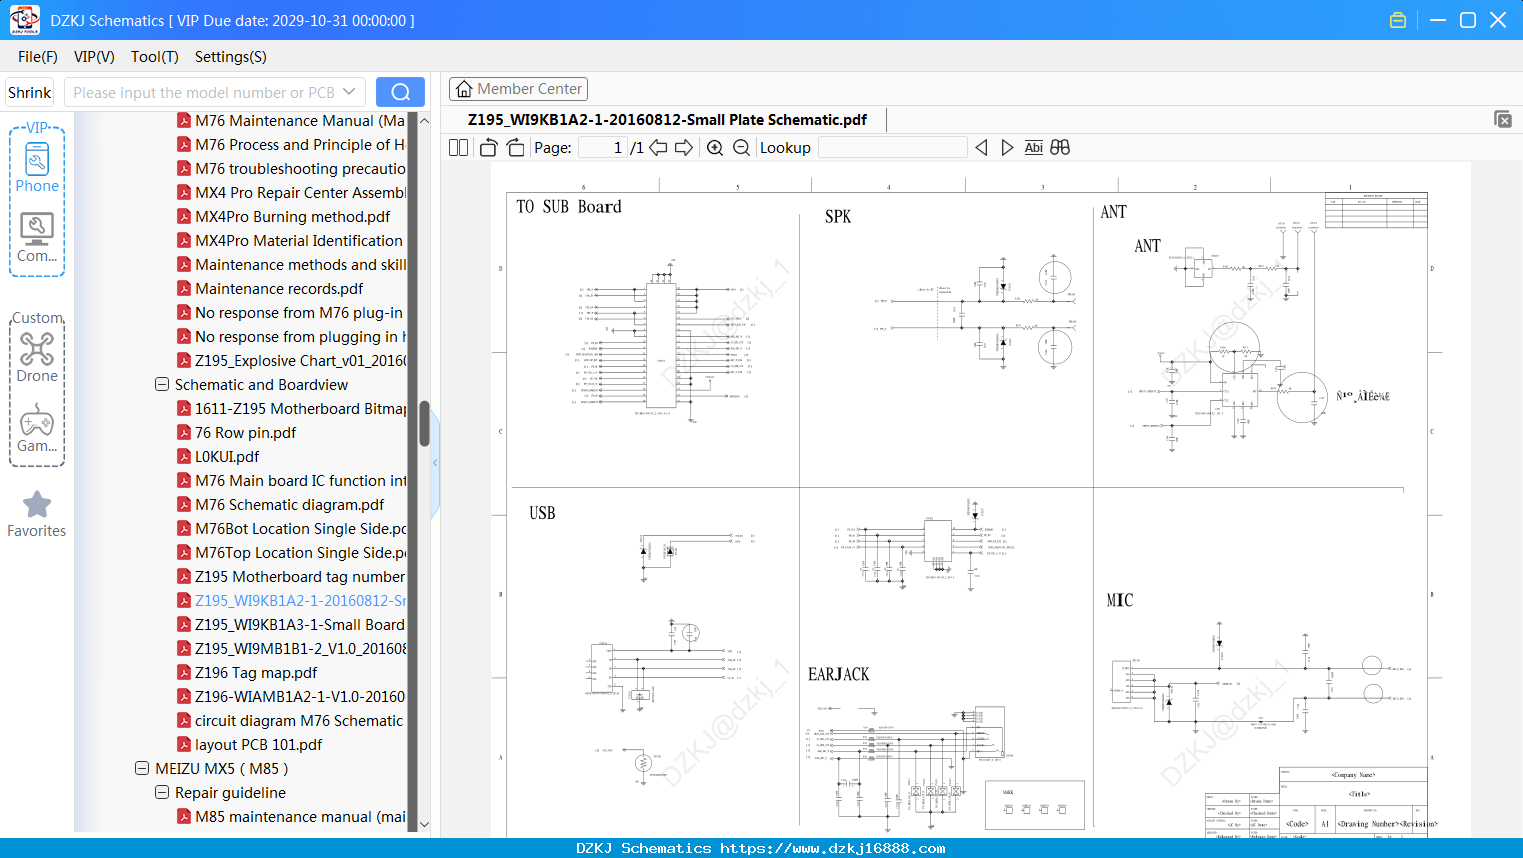This screenshot has width=1523, height=858.
Task: Open LOKUI.pdf in tree
Action: [218, 457]
